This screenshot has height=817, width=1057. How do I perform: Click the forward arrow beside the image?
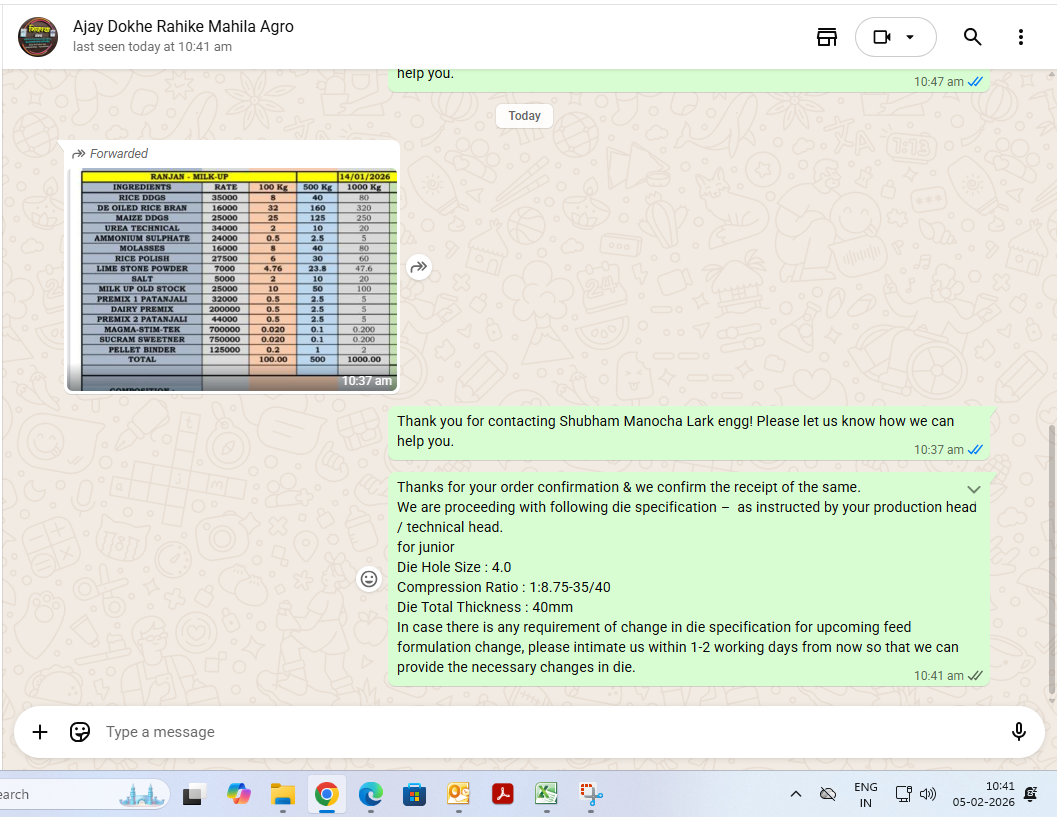[419, 267]
